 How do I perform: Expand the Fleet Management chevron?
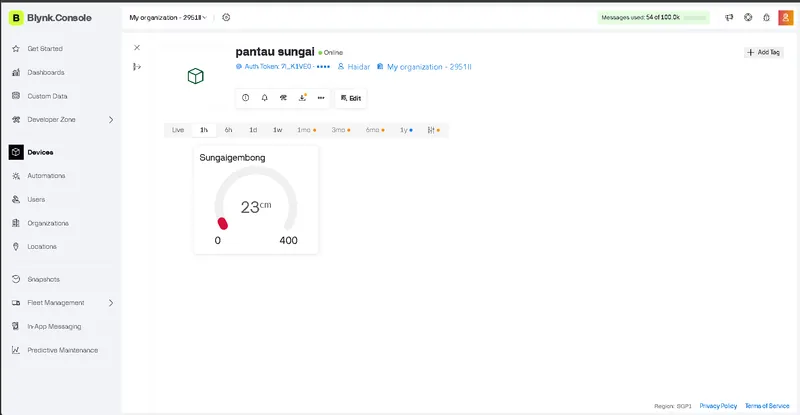(x=111, y=303)
